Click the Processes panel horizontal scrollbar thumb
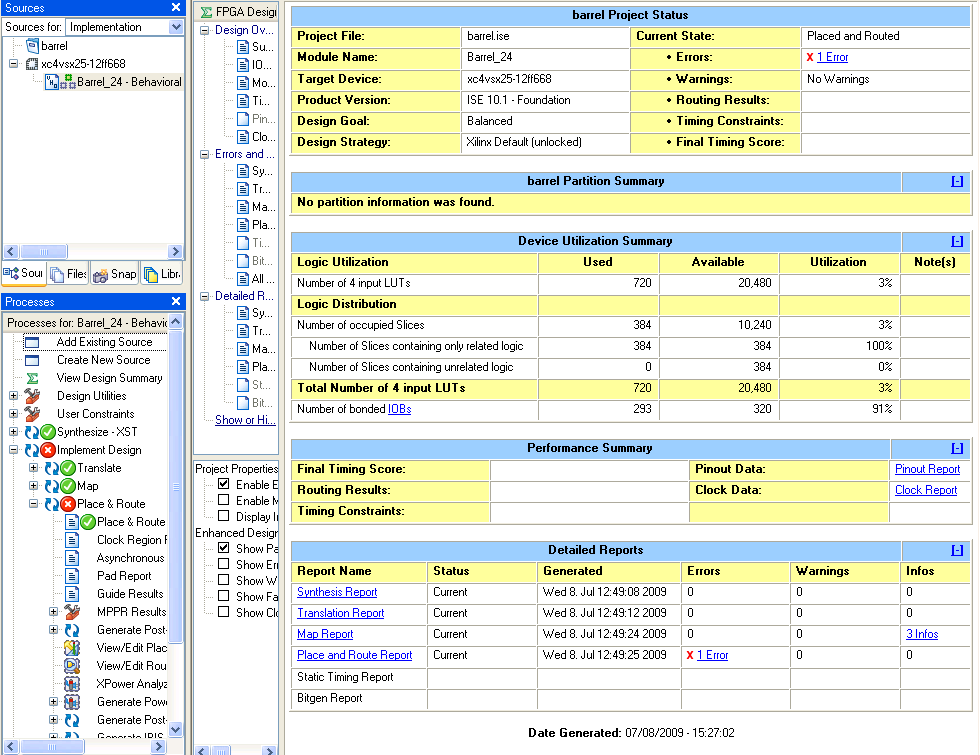 52,747
